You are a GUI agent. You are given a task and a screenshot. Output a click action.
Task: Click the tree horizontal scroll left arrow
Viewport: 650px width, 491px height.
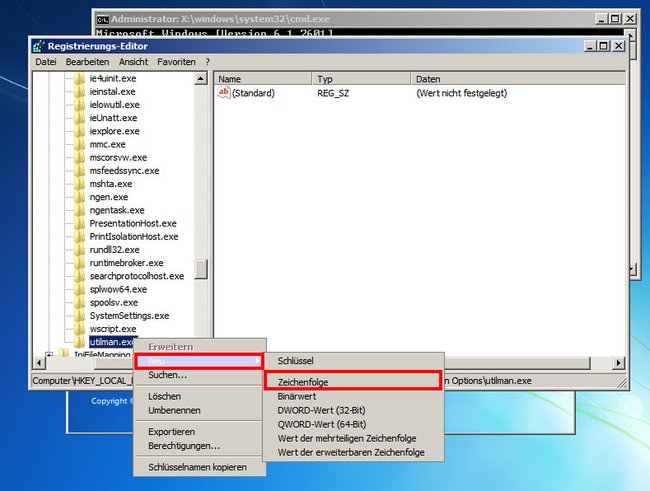[39, 363]
